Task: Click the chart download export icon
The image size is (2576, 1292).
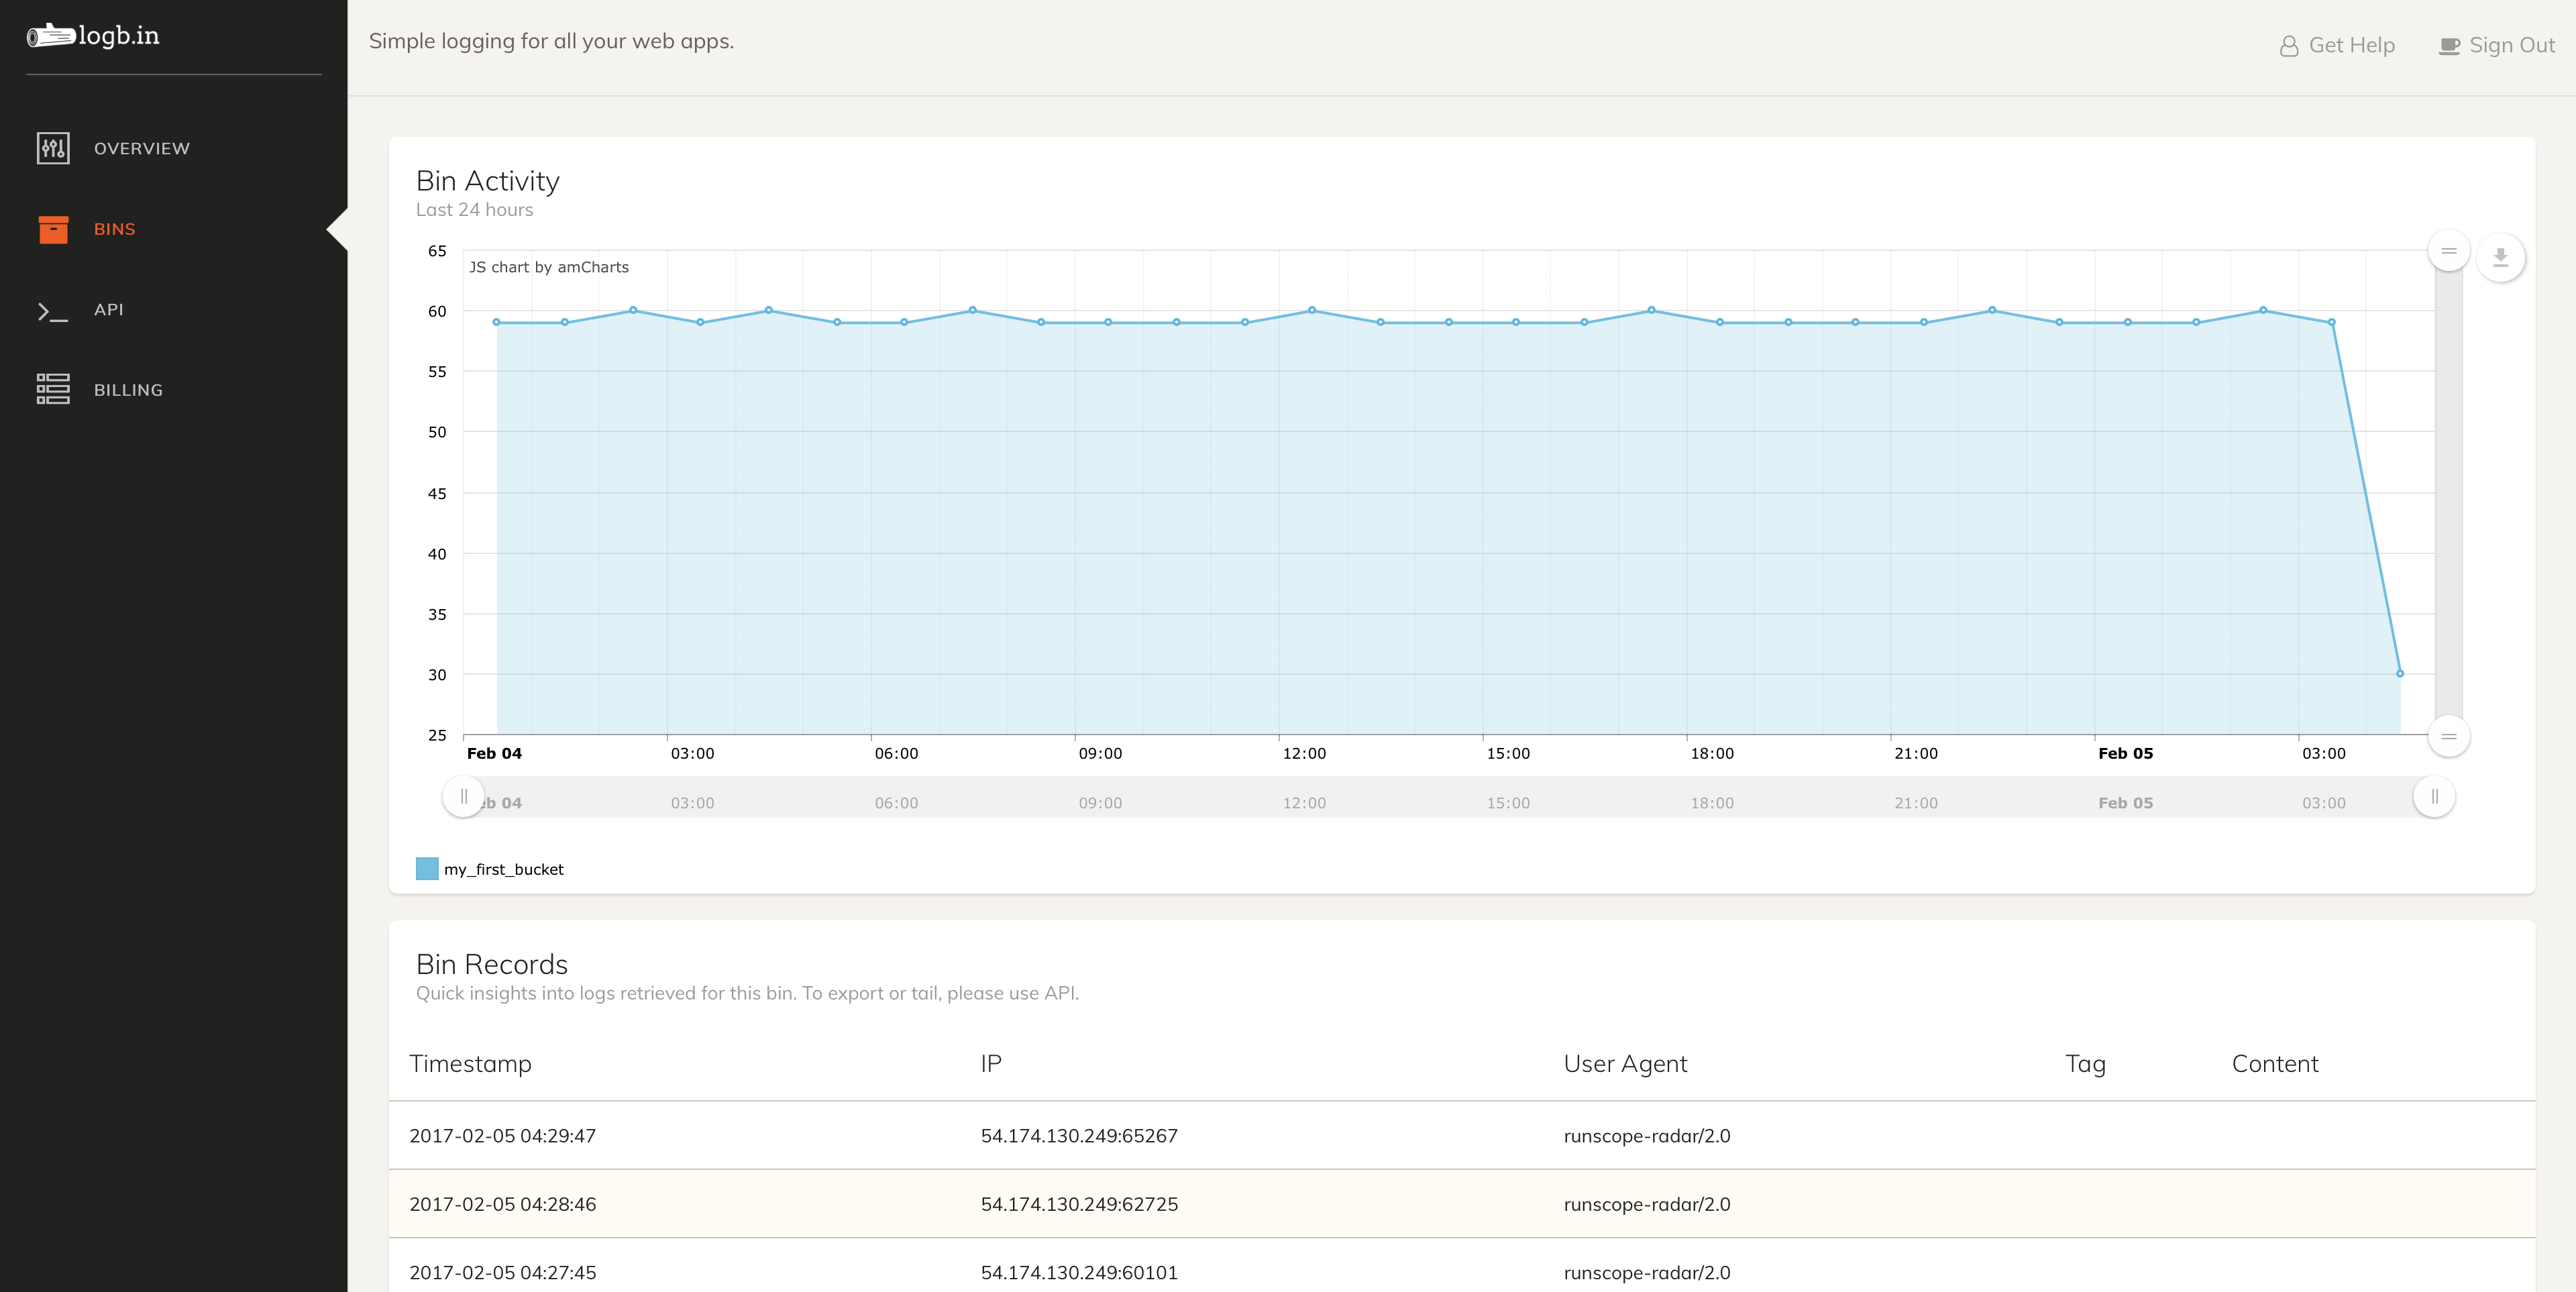Action: (x=2500, y=258)
